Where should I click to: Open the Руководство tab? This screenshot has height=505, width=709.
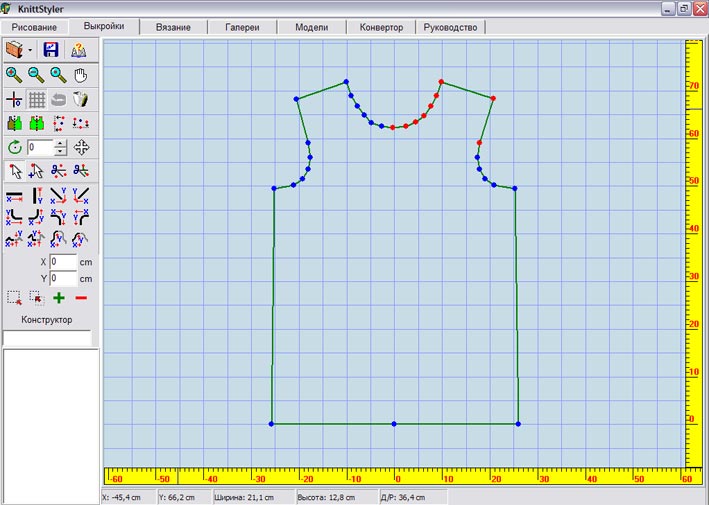450,27
